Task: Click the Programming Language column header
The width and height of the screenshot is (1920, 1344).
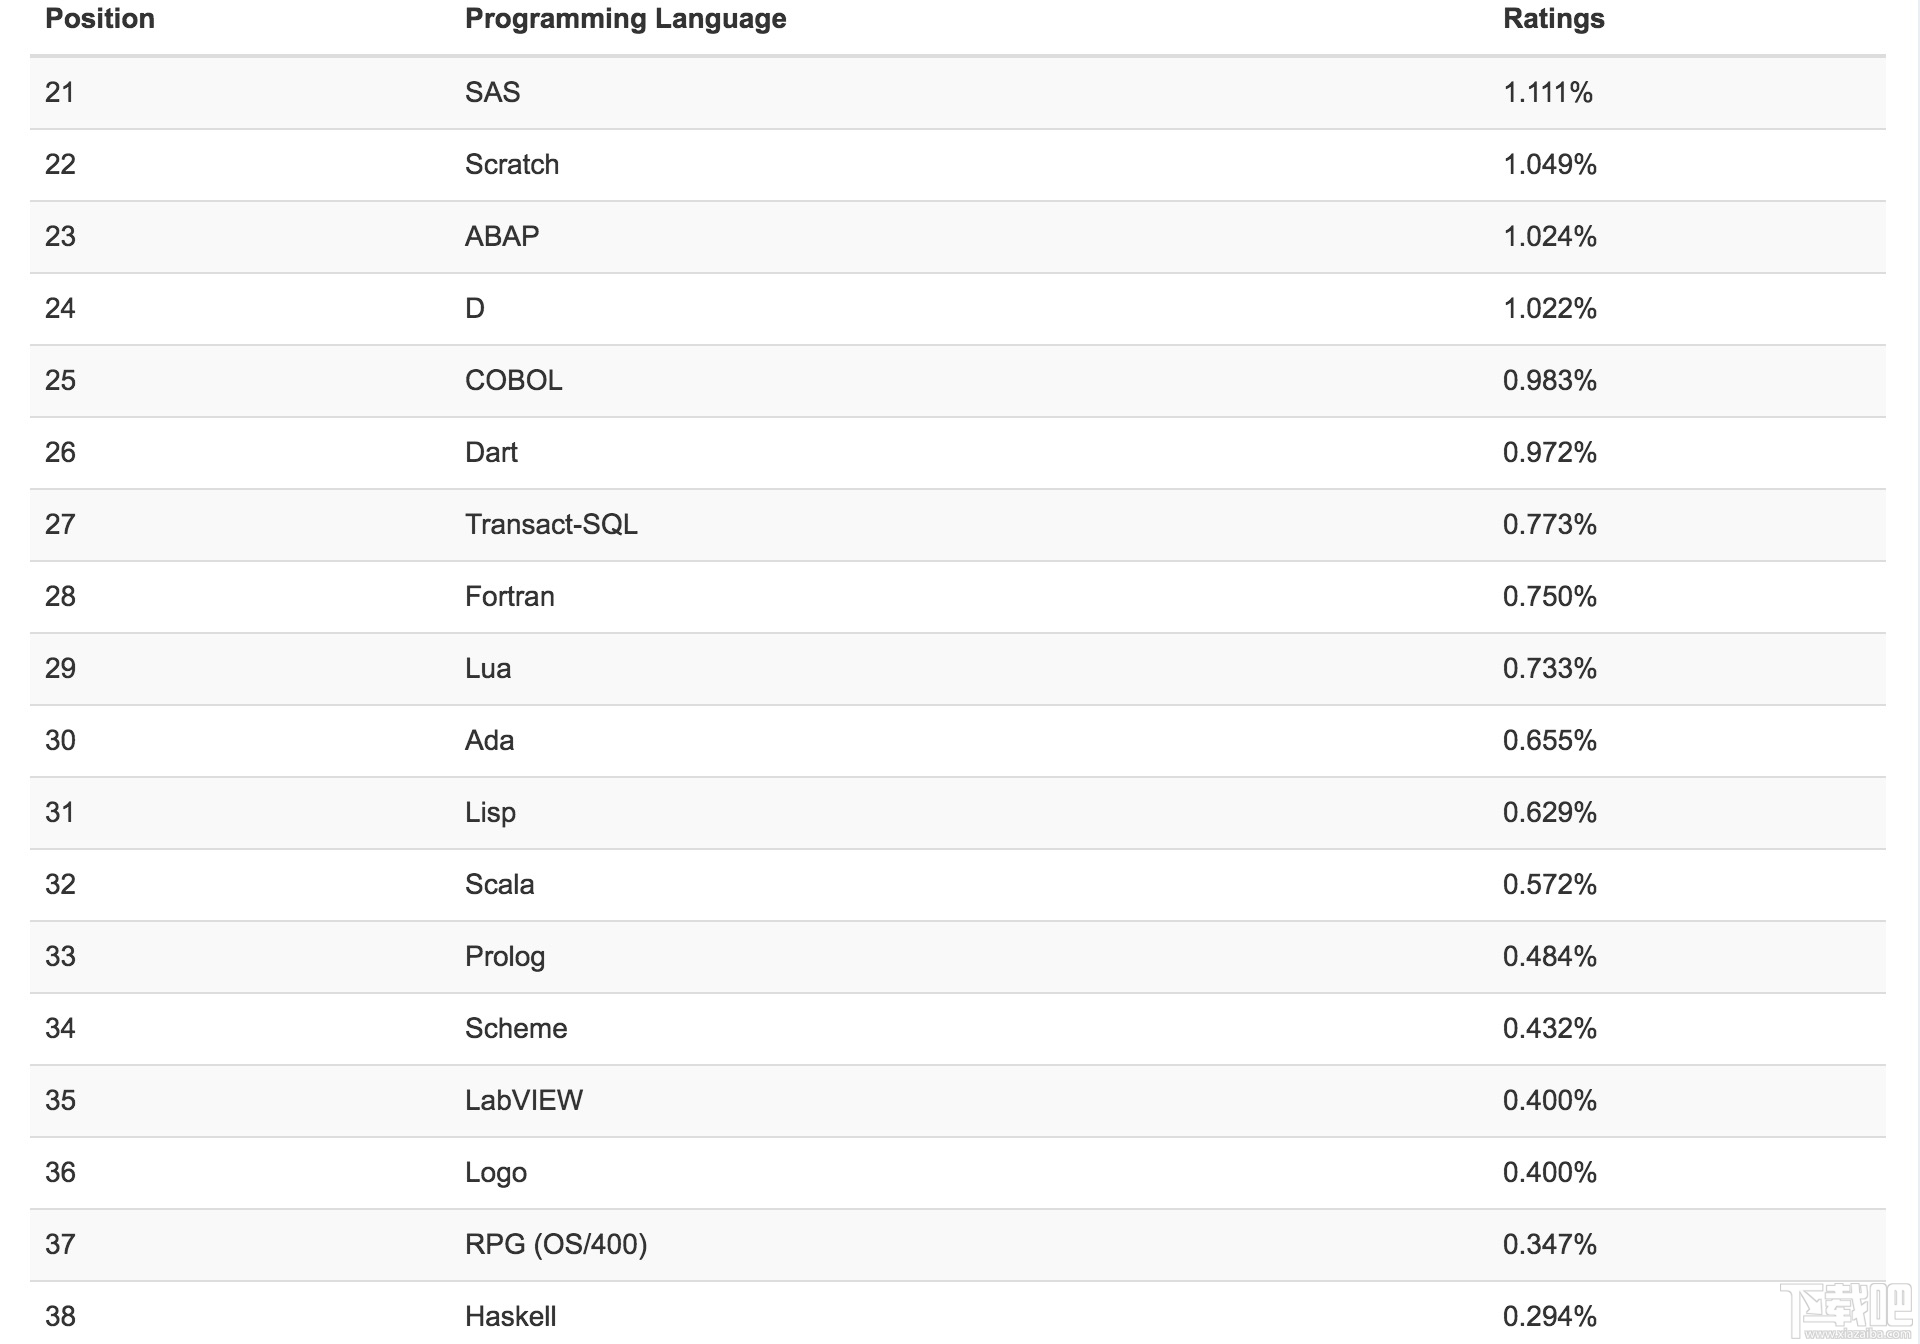Action: (x=625, y=19)
